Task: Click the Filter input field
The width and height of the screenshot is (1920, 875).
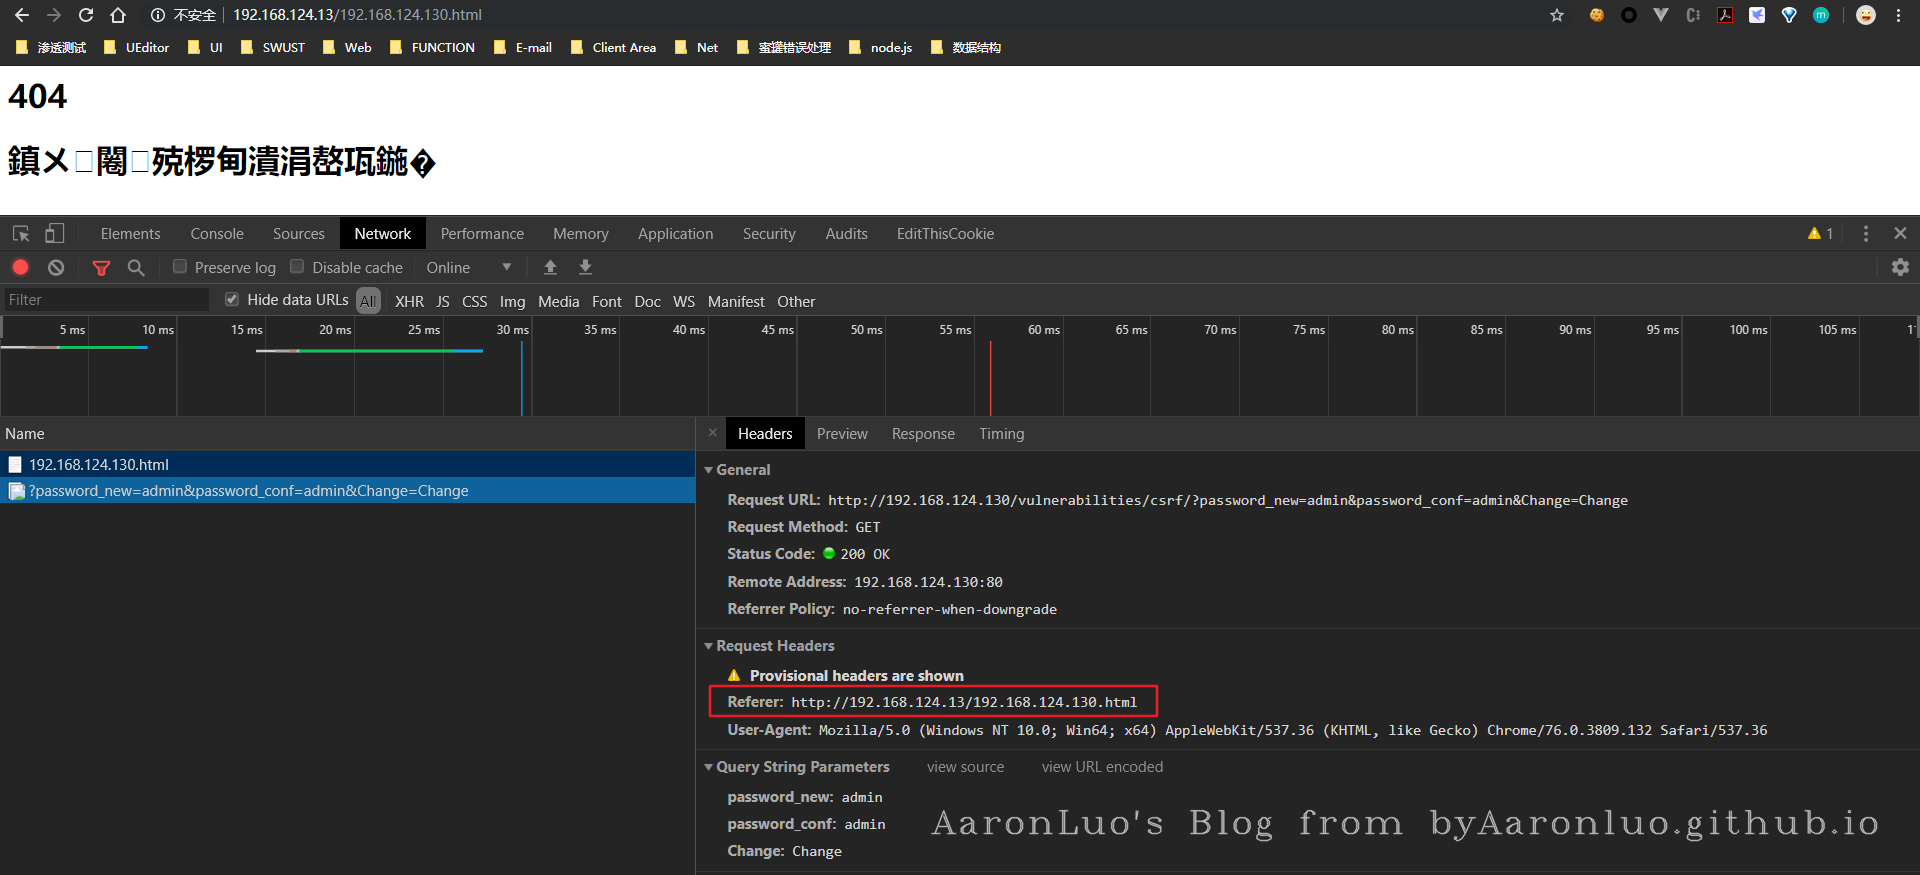Action: click(x=105, y=300)
